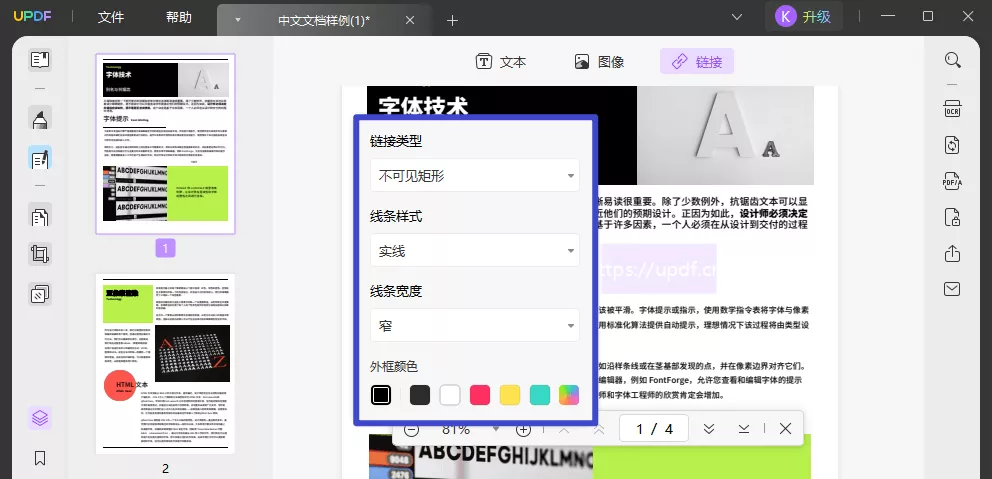Screen dimensions: 992x479
Task: Choose the yellow border color swatch
Action: (x=510, y=395)
